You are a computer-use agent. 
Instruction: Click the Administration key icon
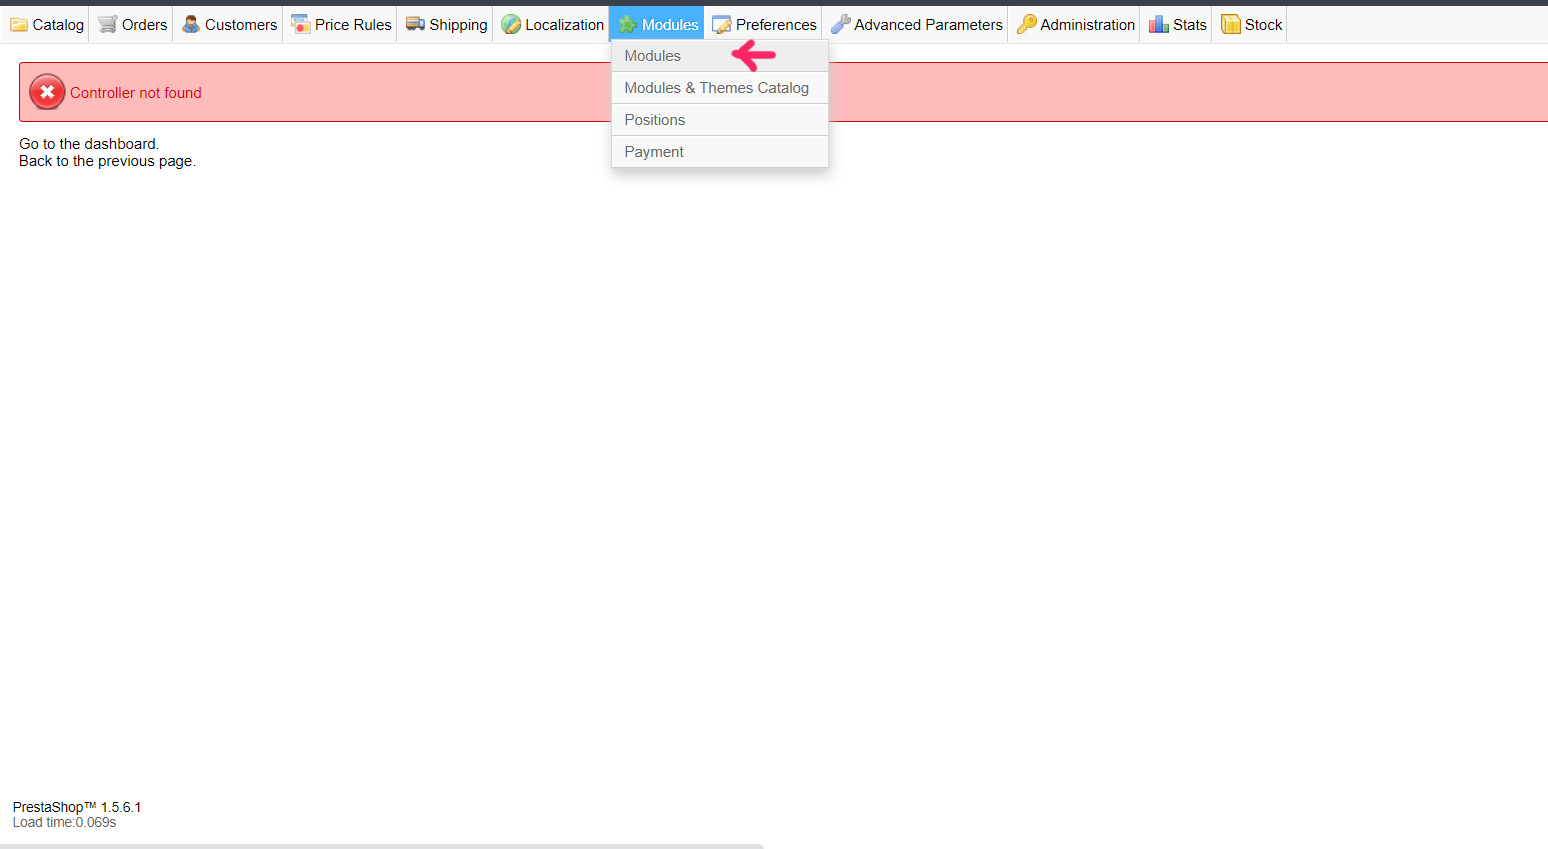pyautogui.click(x=1026, y=24)
